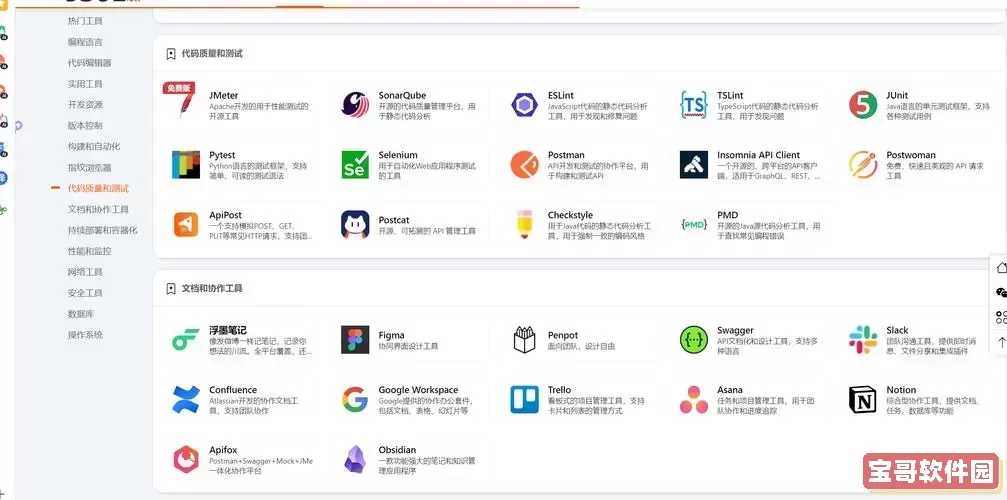
Task: Click the Notion title text
Action: [901, 390]
